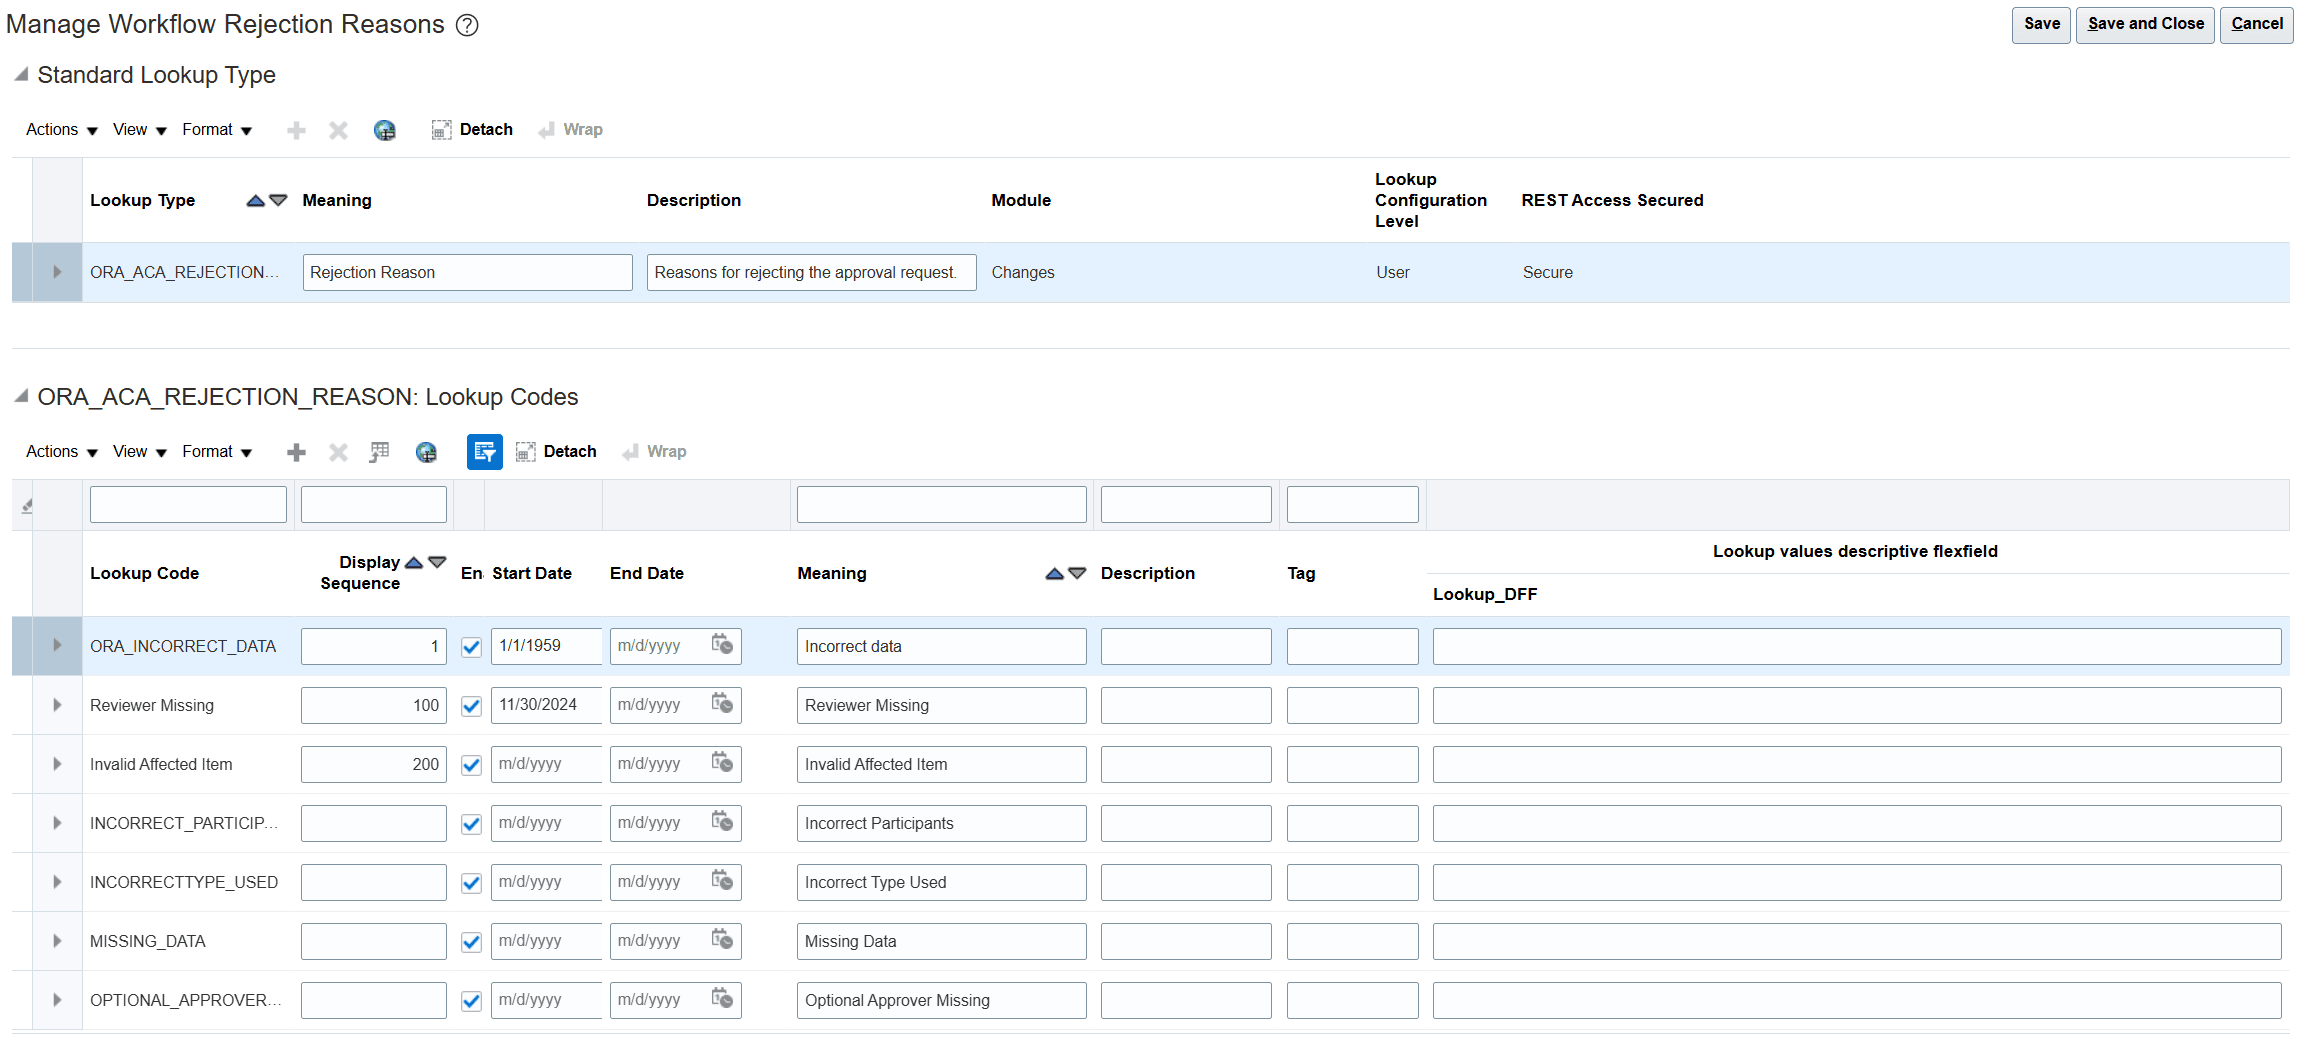
Task: Click Wrap in the Lookup Codes toolbar
Action: [654, 452]
